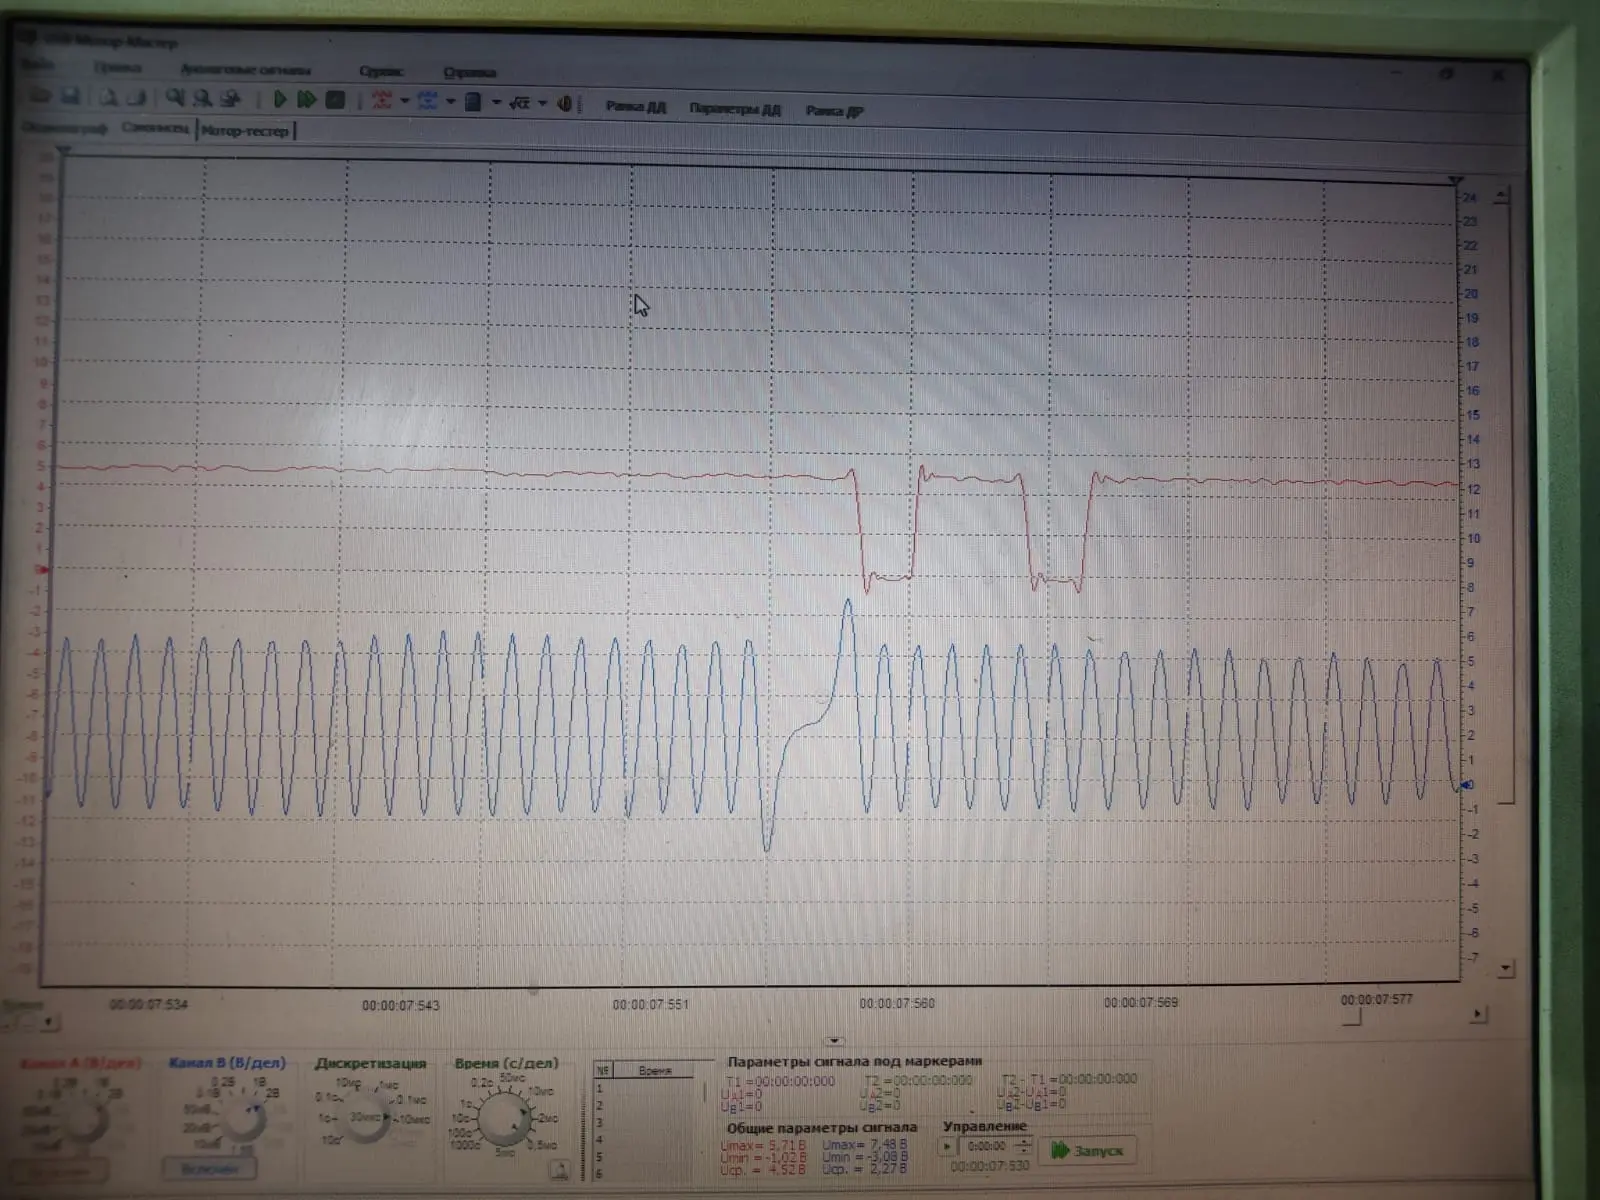Click the square-root math function icon

[x=519, y=102]
